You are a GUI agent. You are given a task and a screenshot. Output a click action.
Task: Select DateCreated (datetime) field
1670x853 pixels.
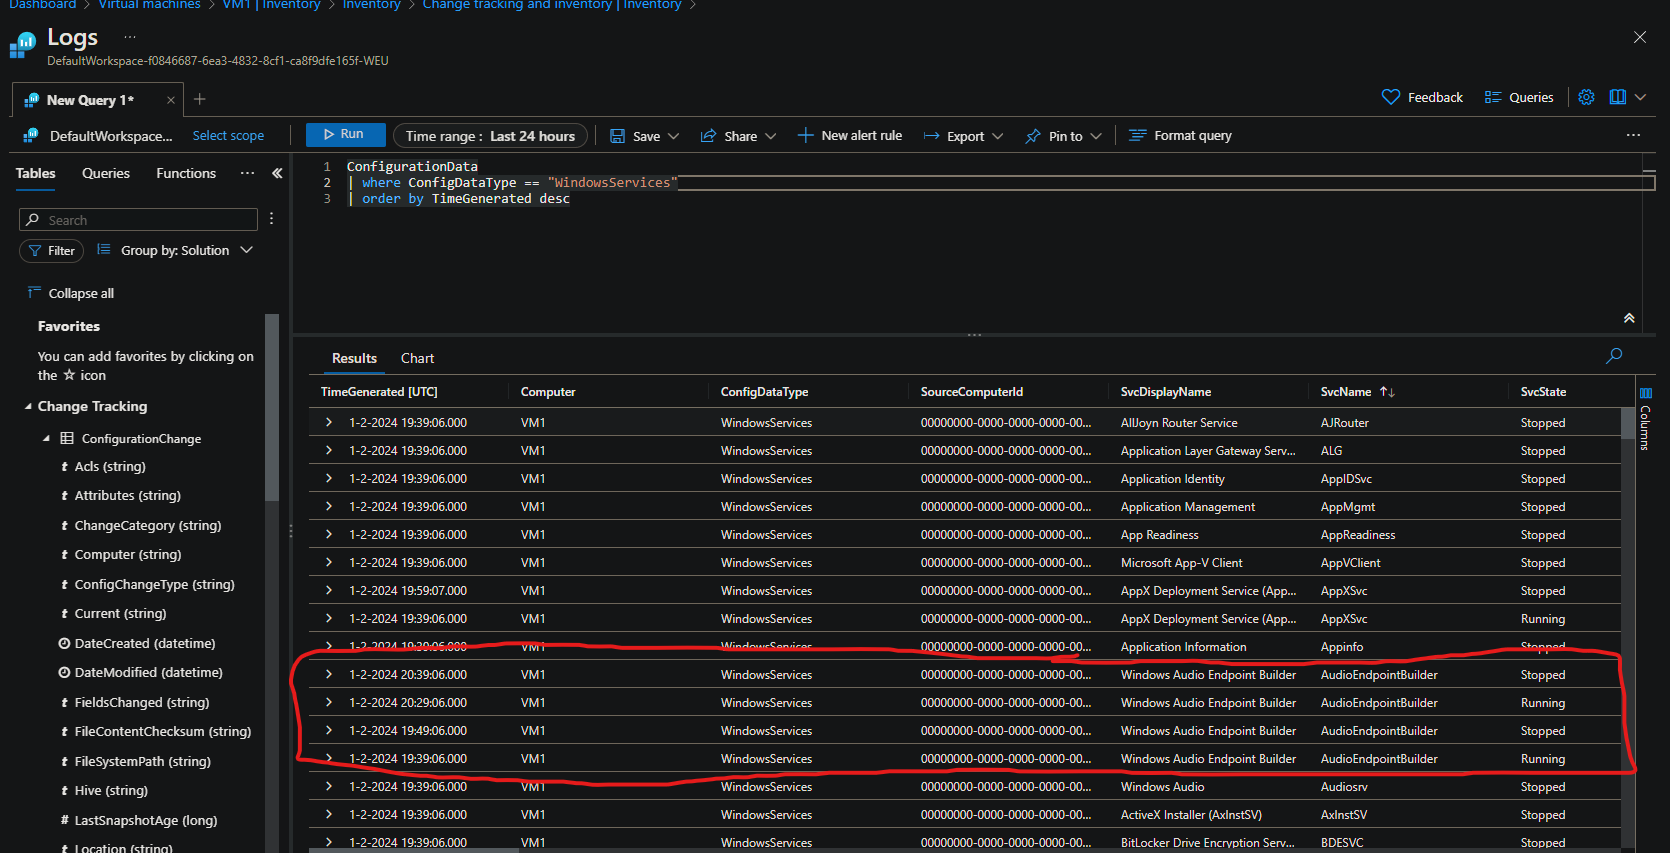pos(145,643)
